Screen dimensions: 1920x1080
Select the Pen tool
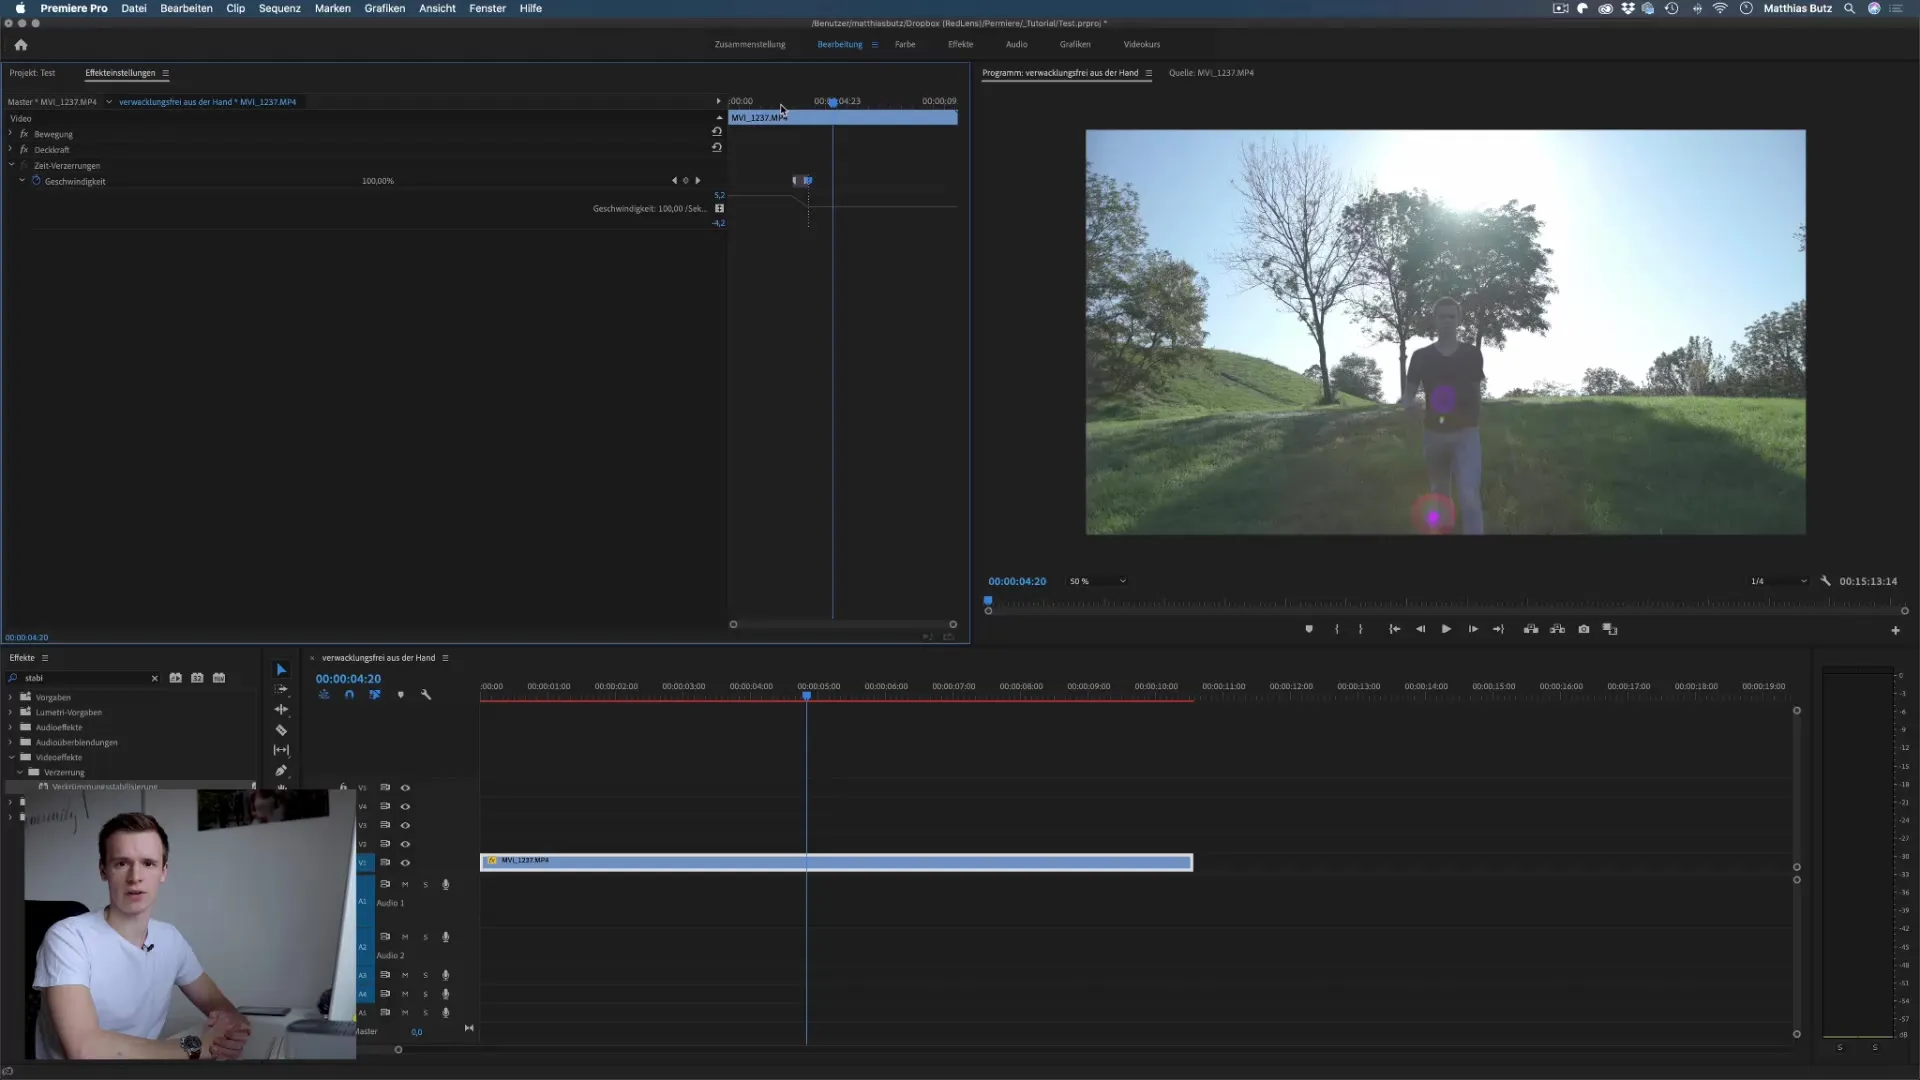click(x=281, y=770)
